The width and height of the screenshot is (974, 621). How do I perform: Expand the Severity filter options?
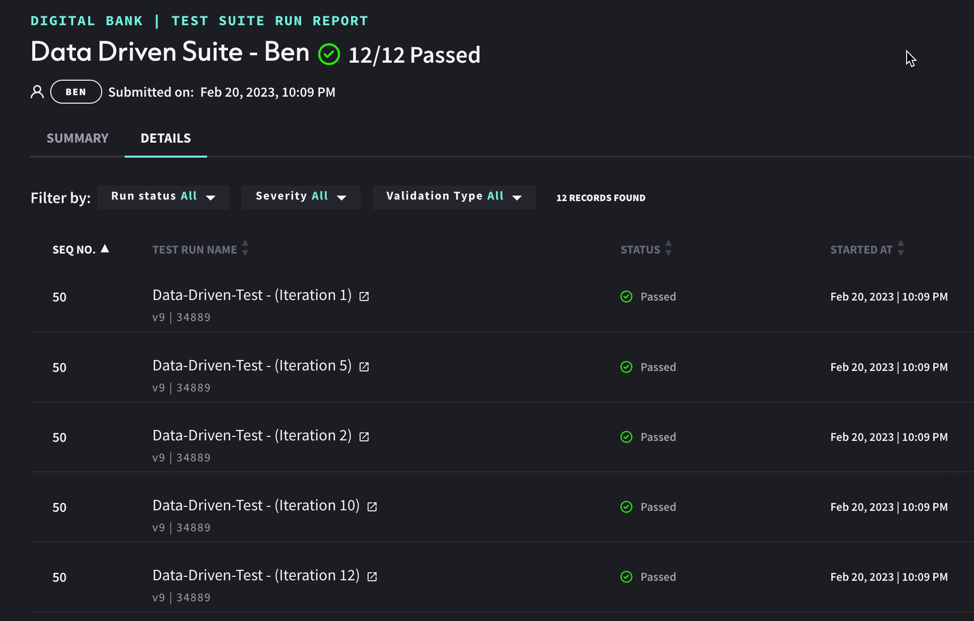pos(300,197)
